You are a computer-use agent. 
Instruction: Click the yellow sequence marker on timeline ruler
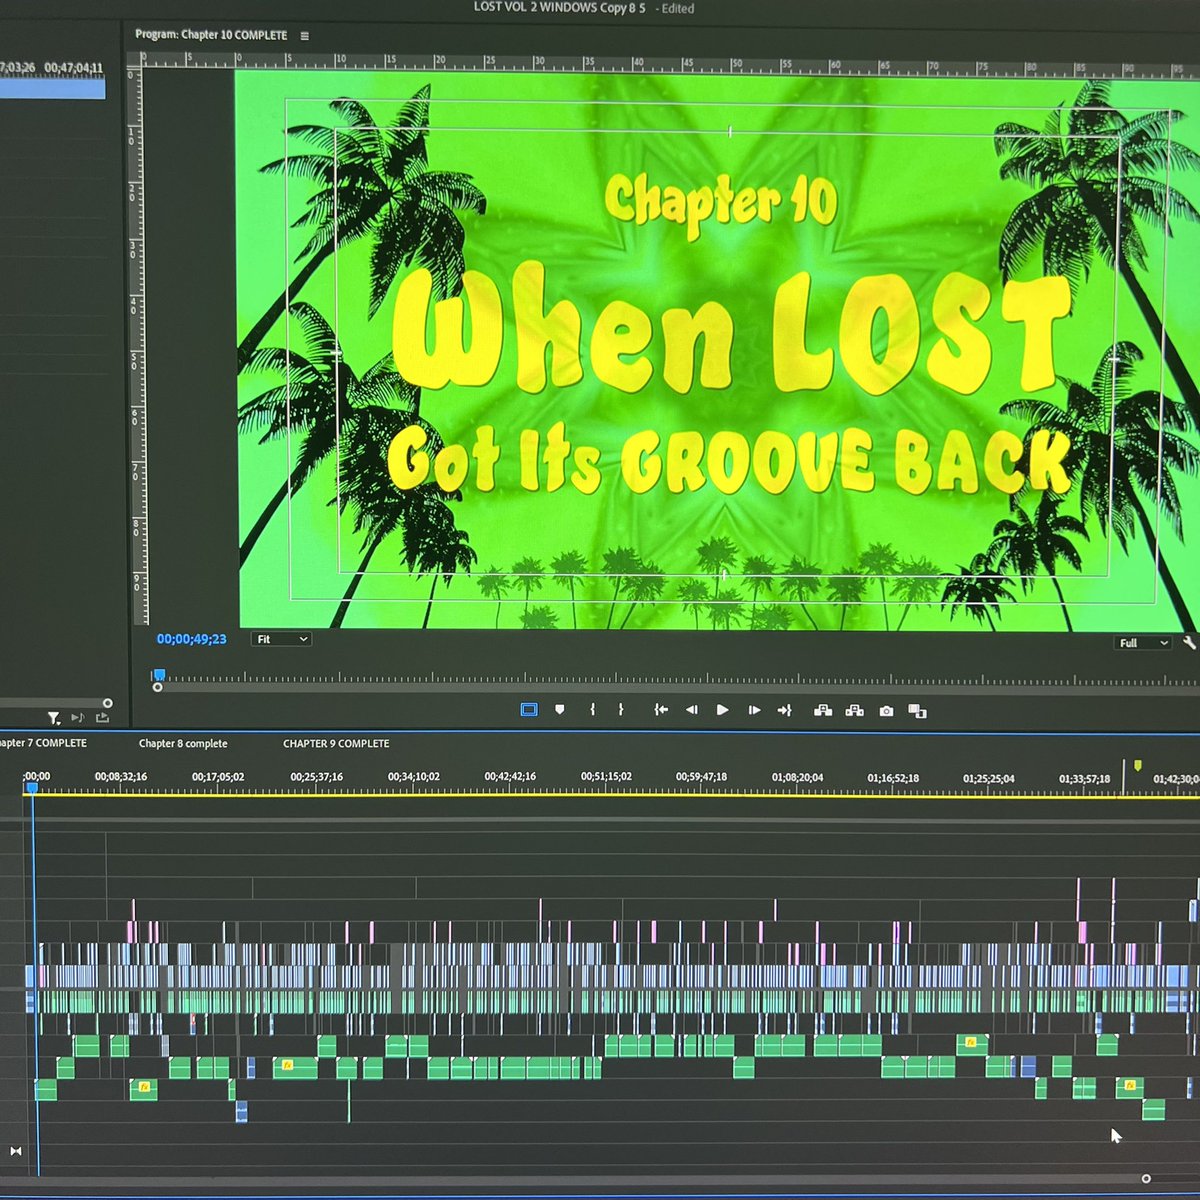pyautogui.click(x=1137, y=766)
